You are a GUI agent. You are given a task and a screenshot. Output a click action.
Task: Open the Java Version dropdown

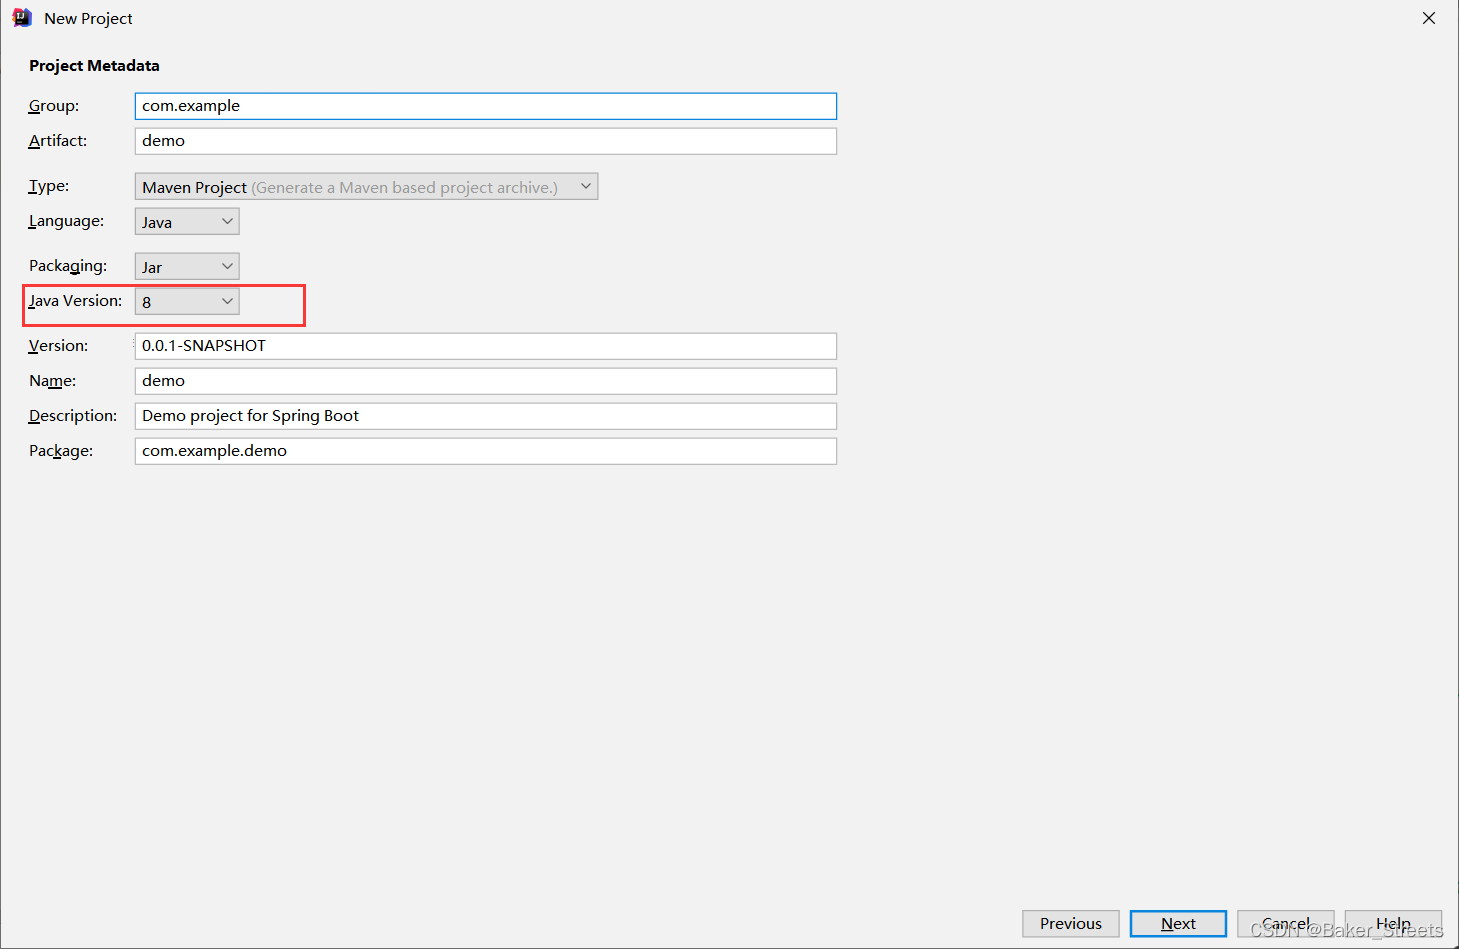[187, 302]
